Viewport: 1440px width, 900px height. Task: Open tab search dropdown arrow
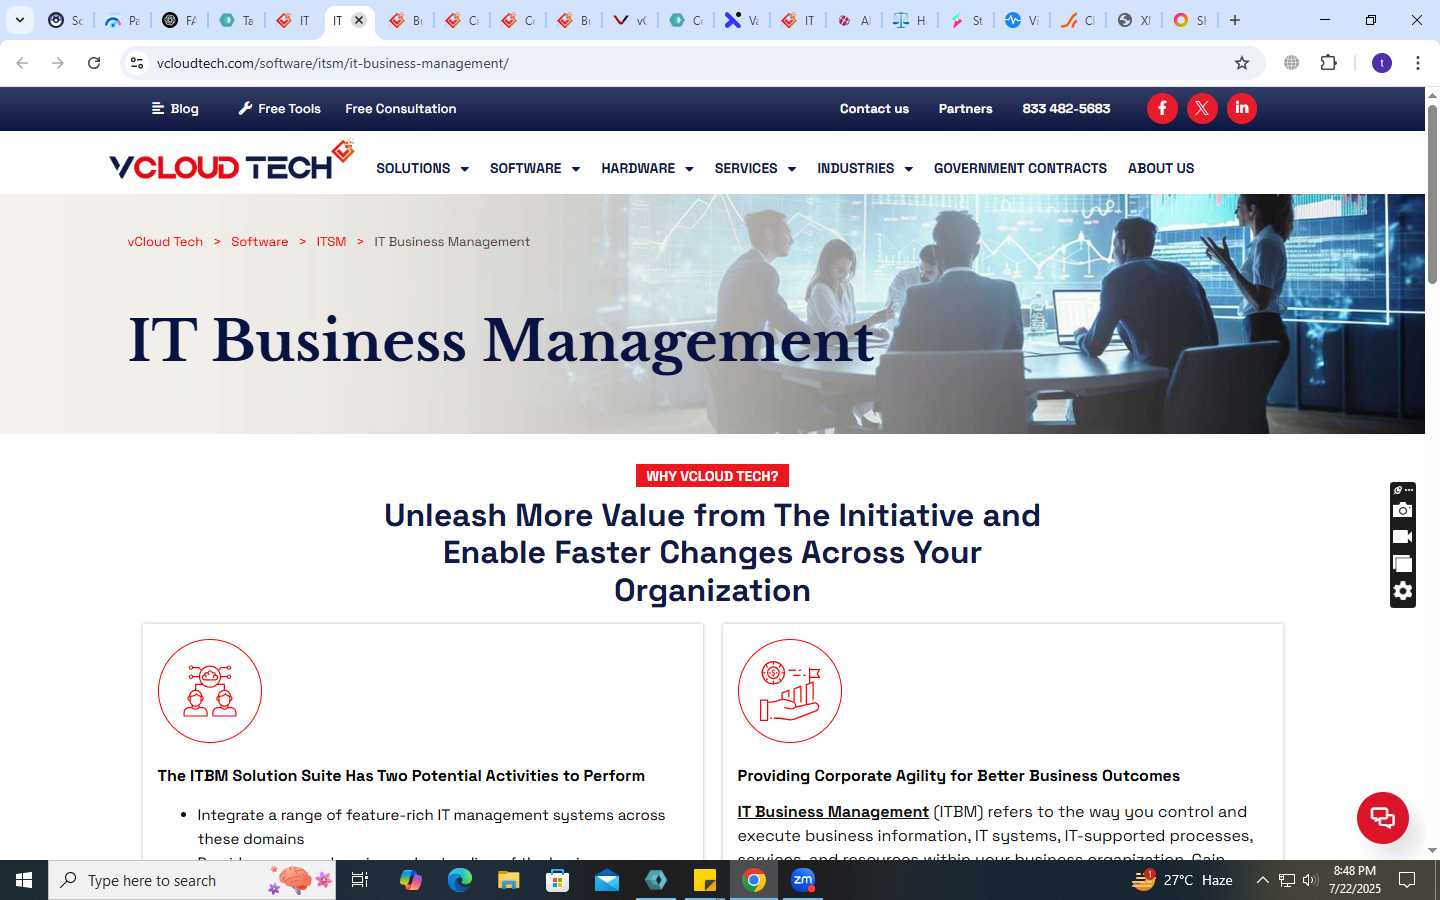tap(19, 20)
